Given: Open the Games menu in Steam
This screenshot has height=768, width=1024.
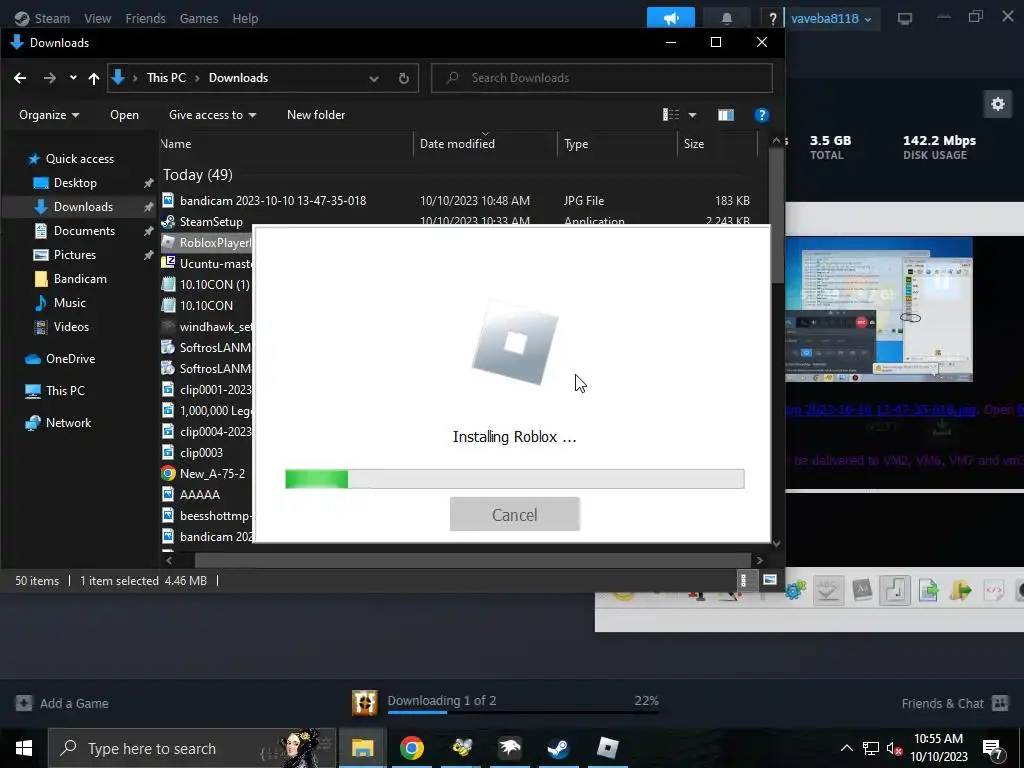Looking at the screenshot, I should [199, 18].
